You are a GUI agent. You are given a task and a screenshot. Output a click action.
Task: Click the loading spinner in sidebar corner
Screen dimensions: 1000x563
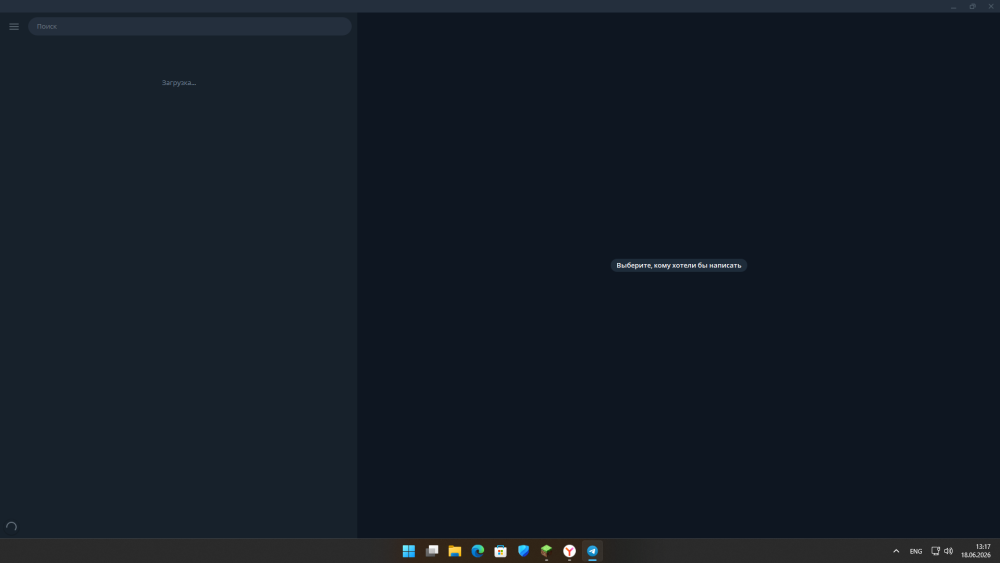tap(11, 527)
